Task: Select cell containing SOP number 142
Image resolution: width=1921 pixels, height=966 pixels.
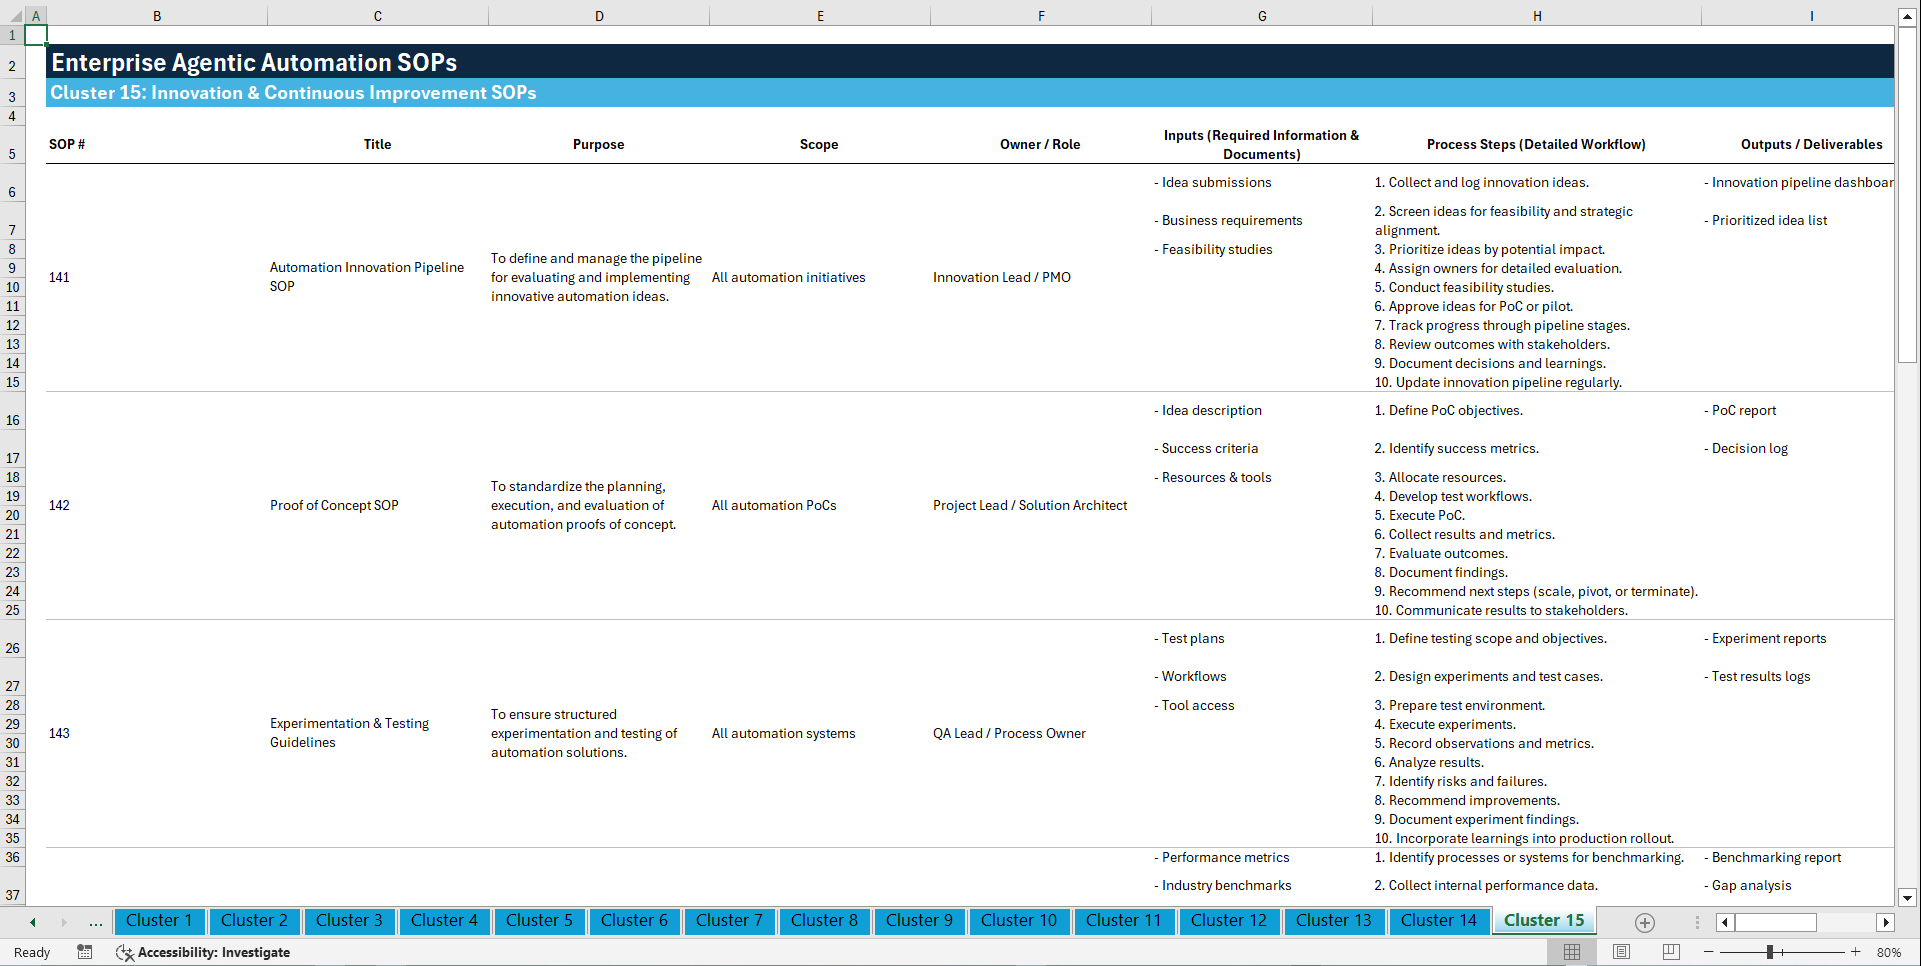Action: 59,505
